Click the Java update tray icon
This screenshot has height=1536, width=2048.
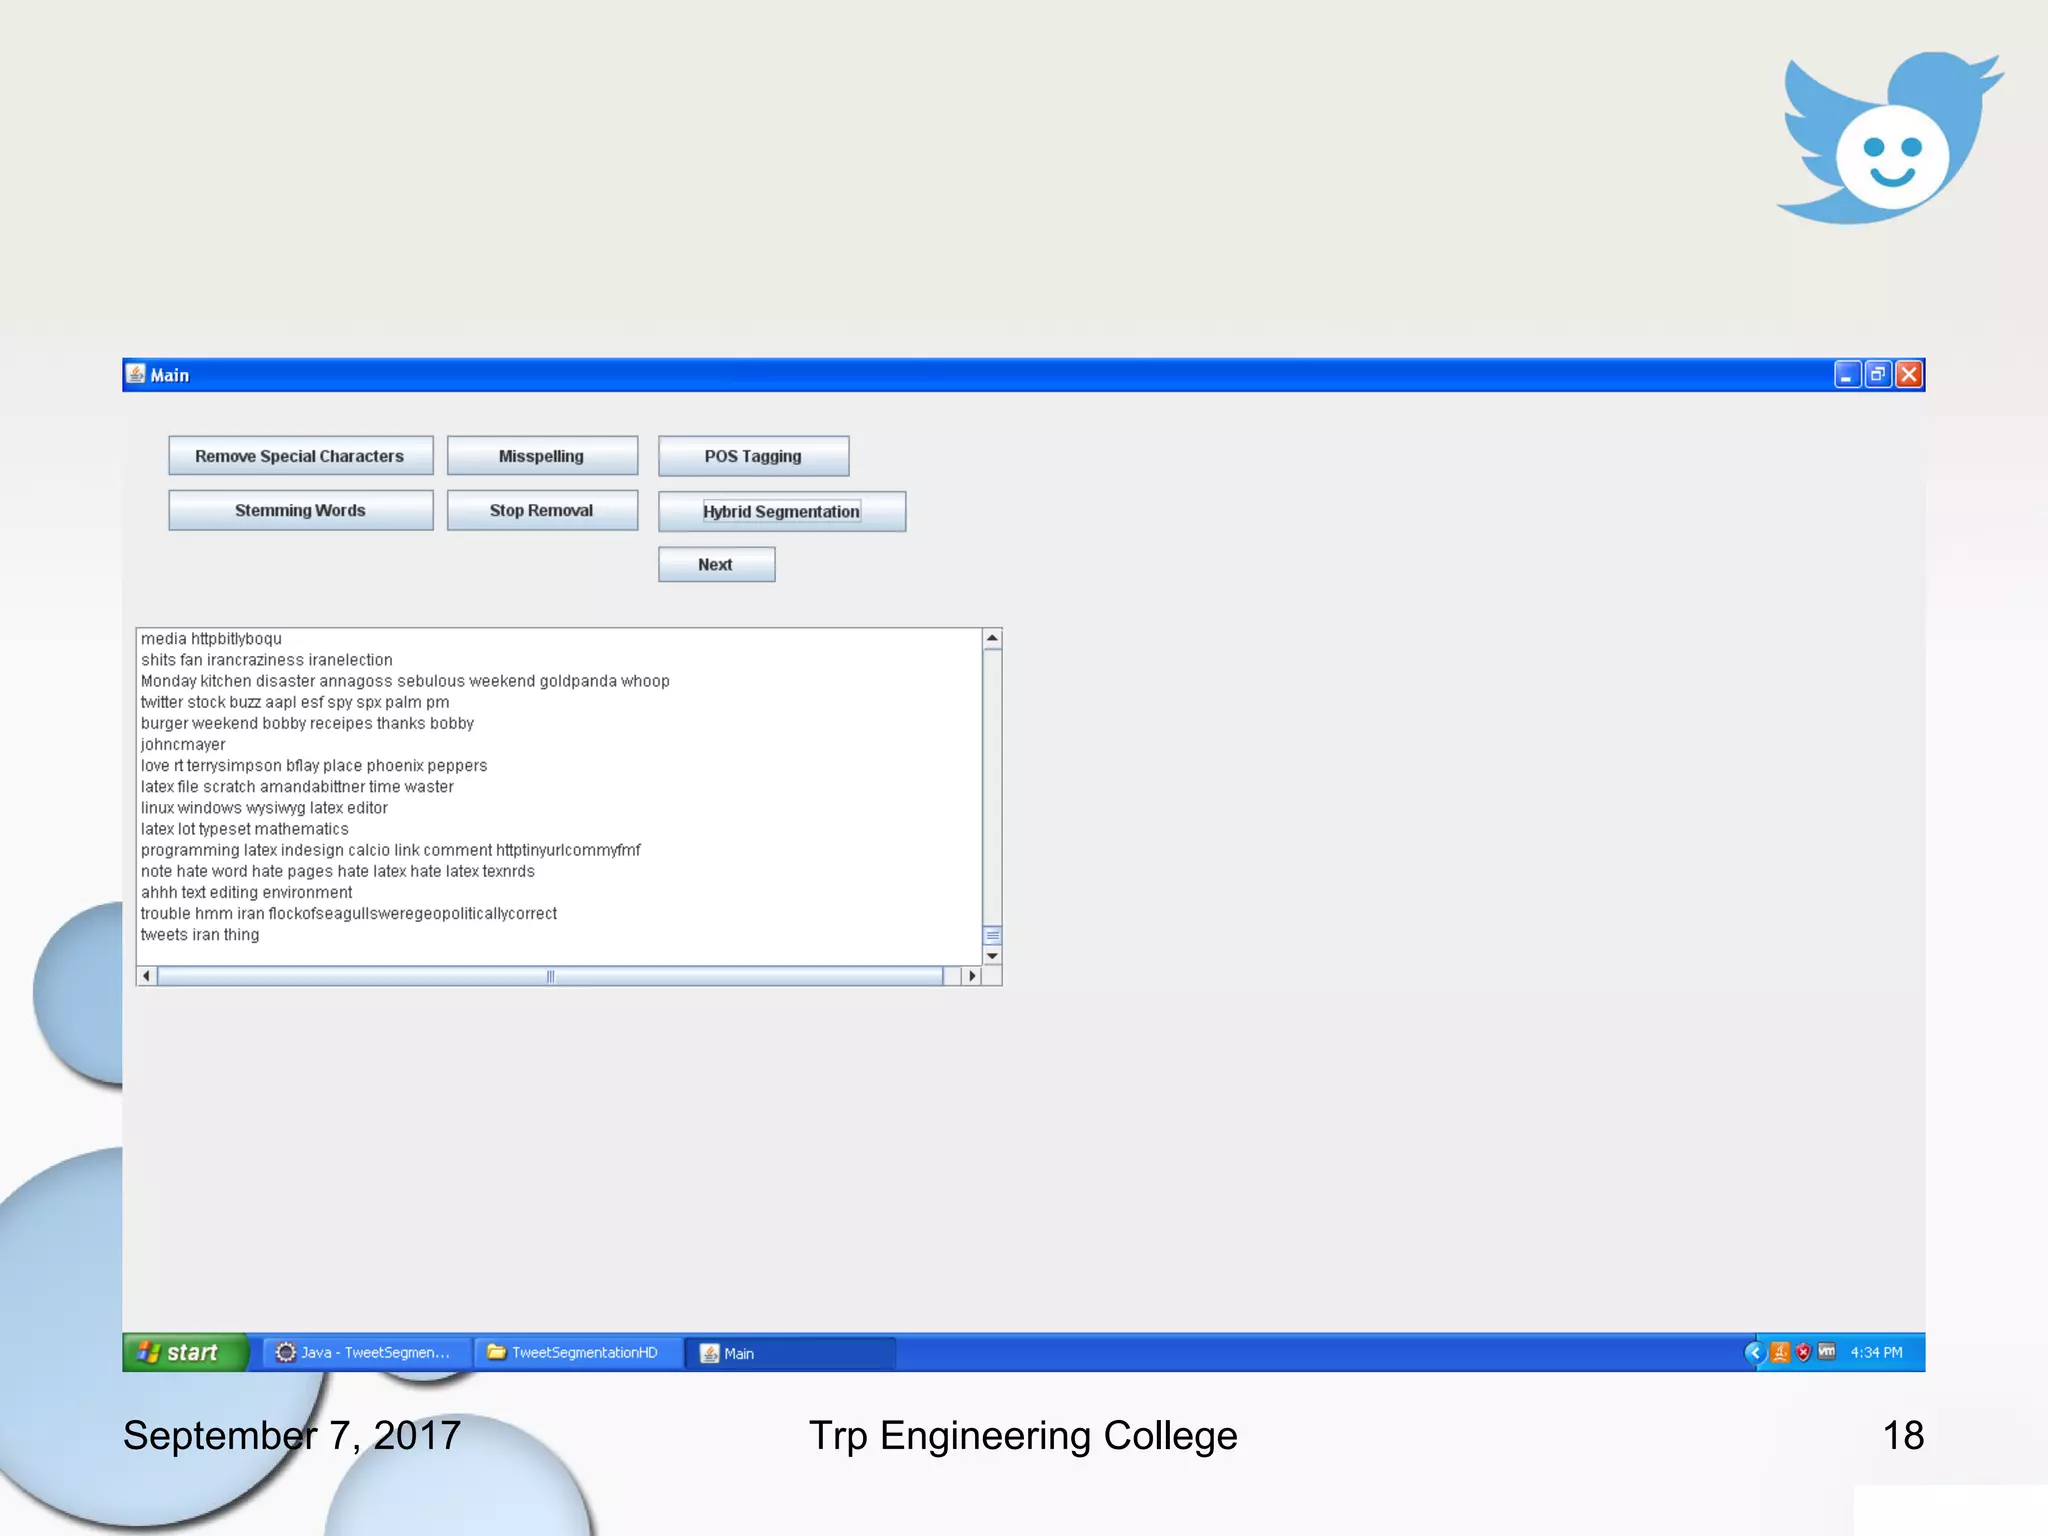pos(1780,1352)
